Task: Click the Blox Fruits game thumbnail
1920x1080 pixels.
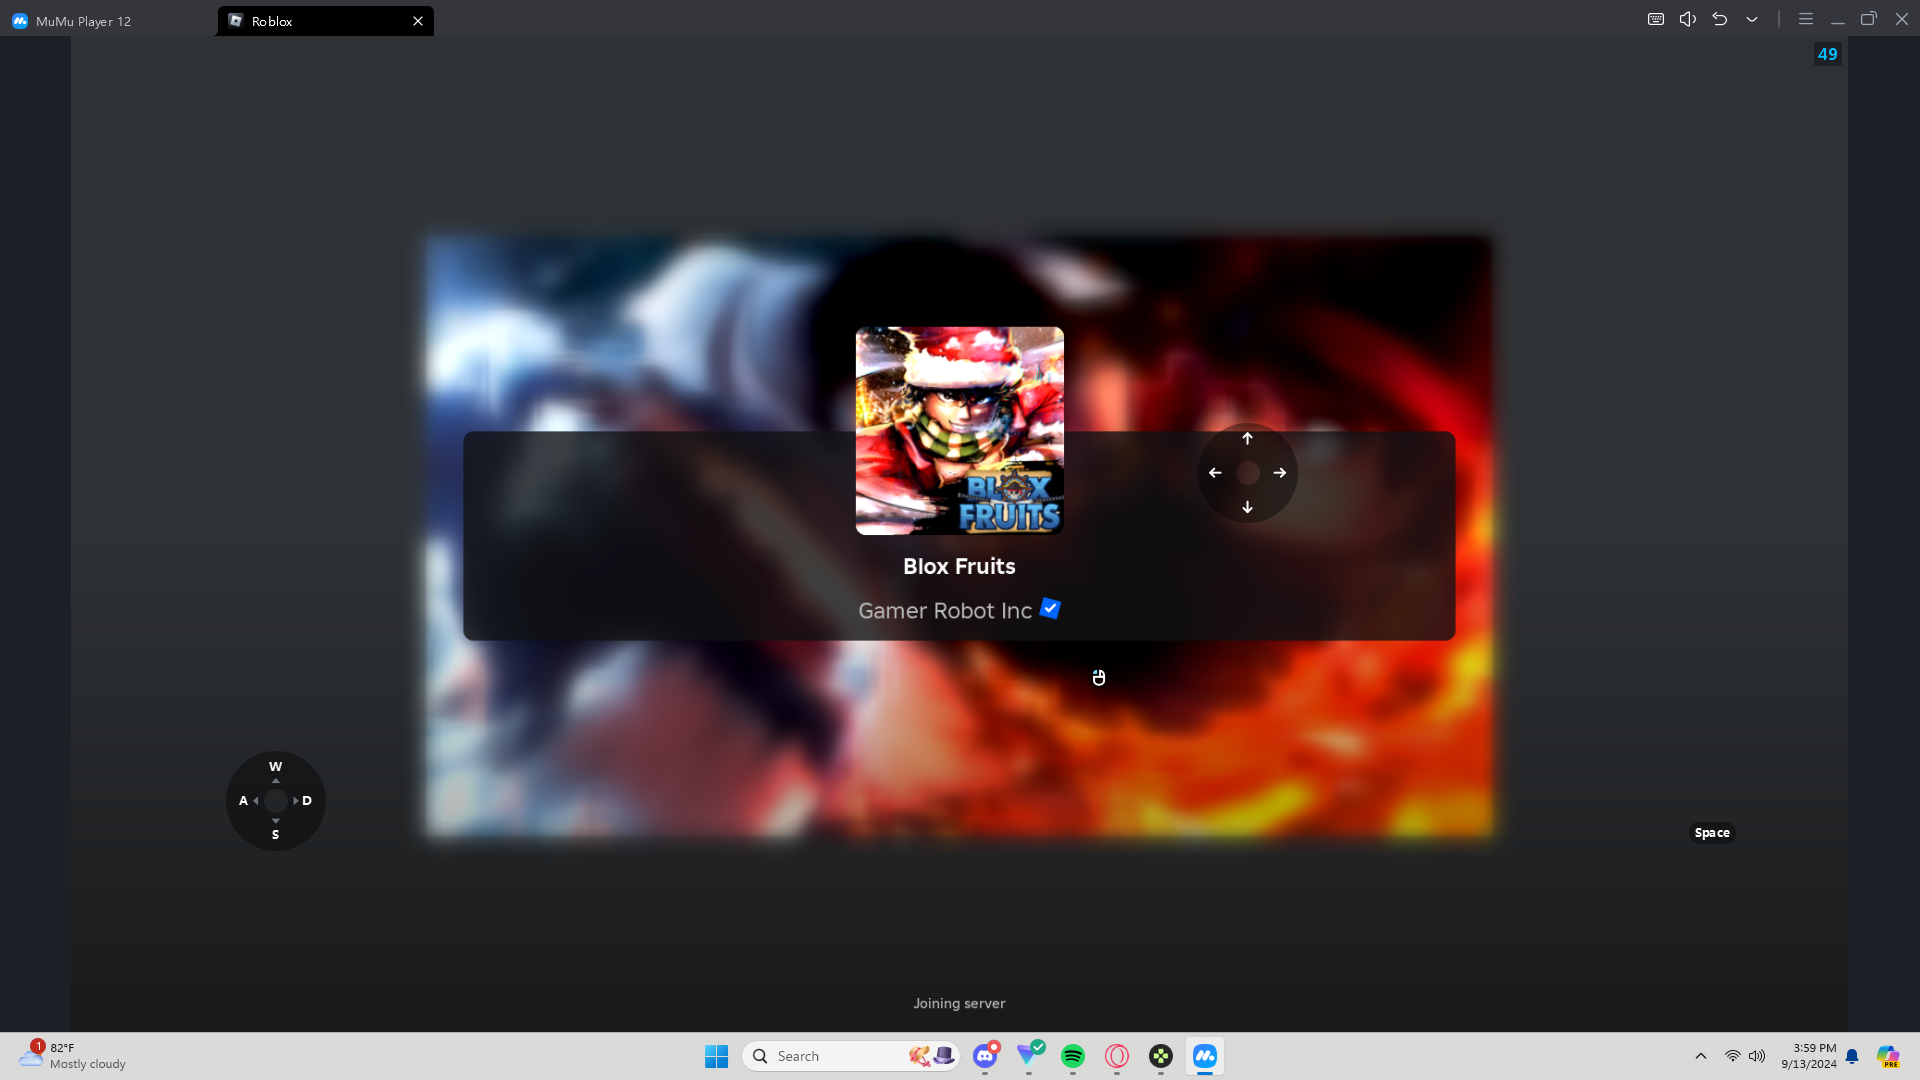Action: (x=960, y=431)
